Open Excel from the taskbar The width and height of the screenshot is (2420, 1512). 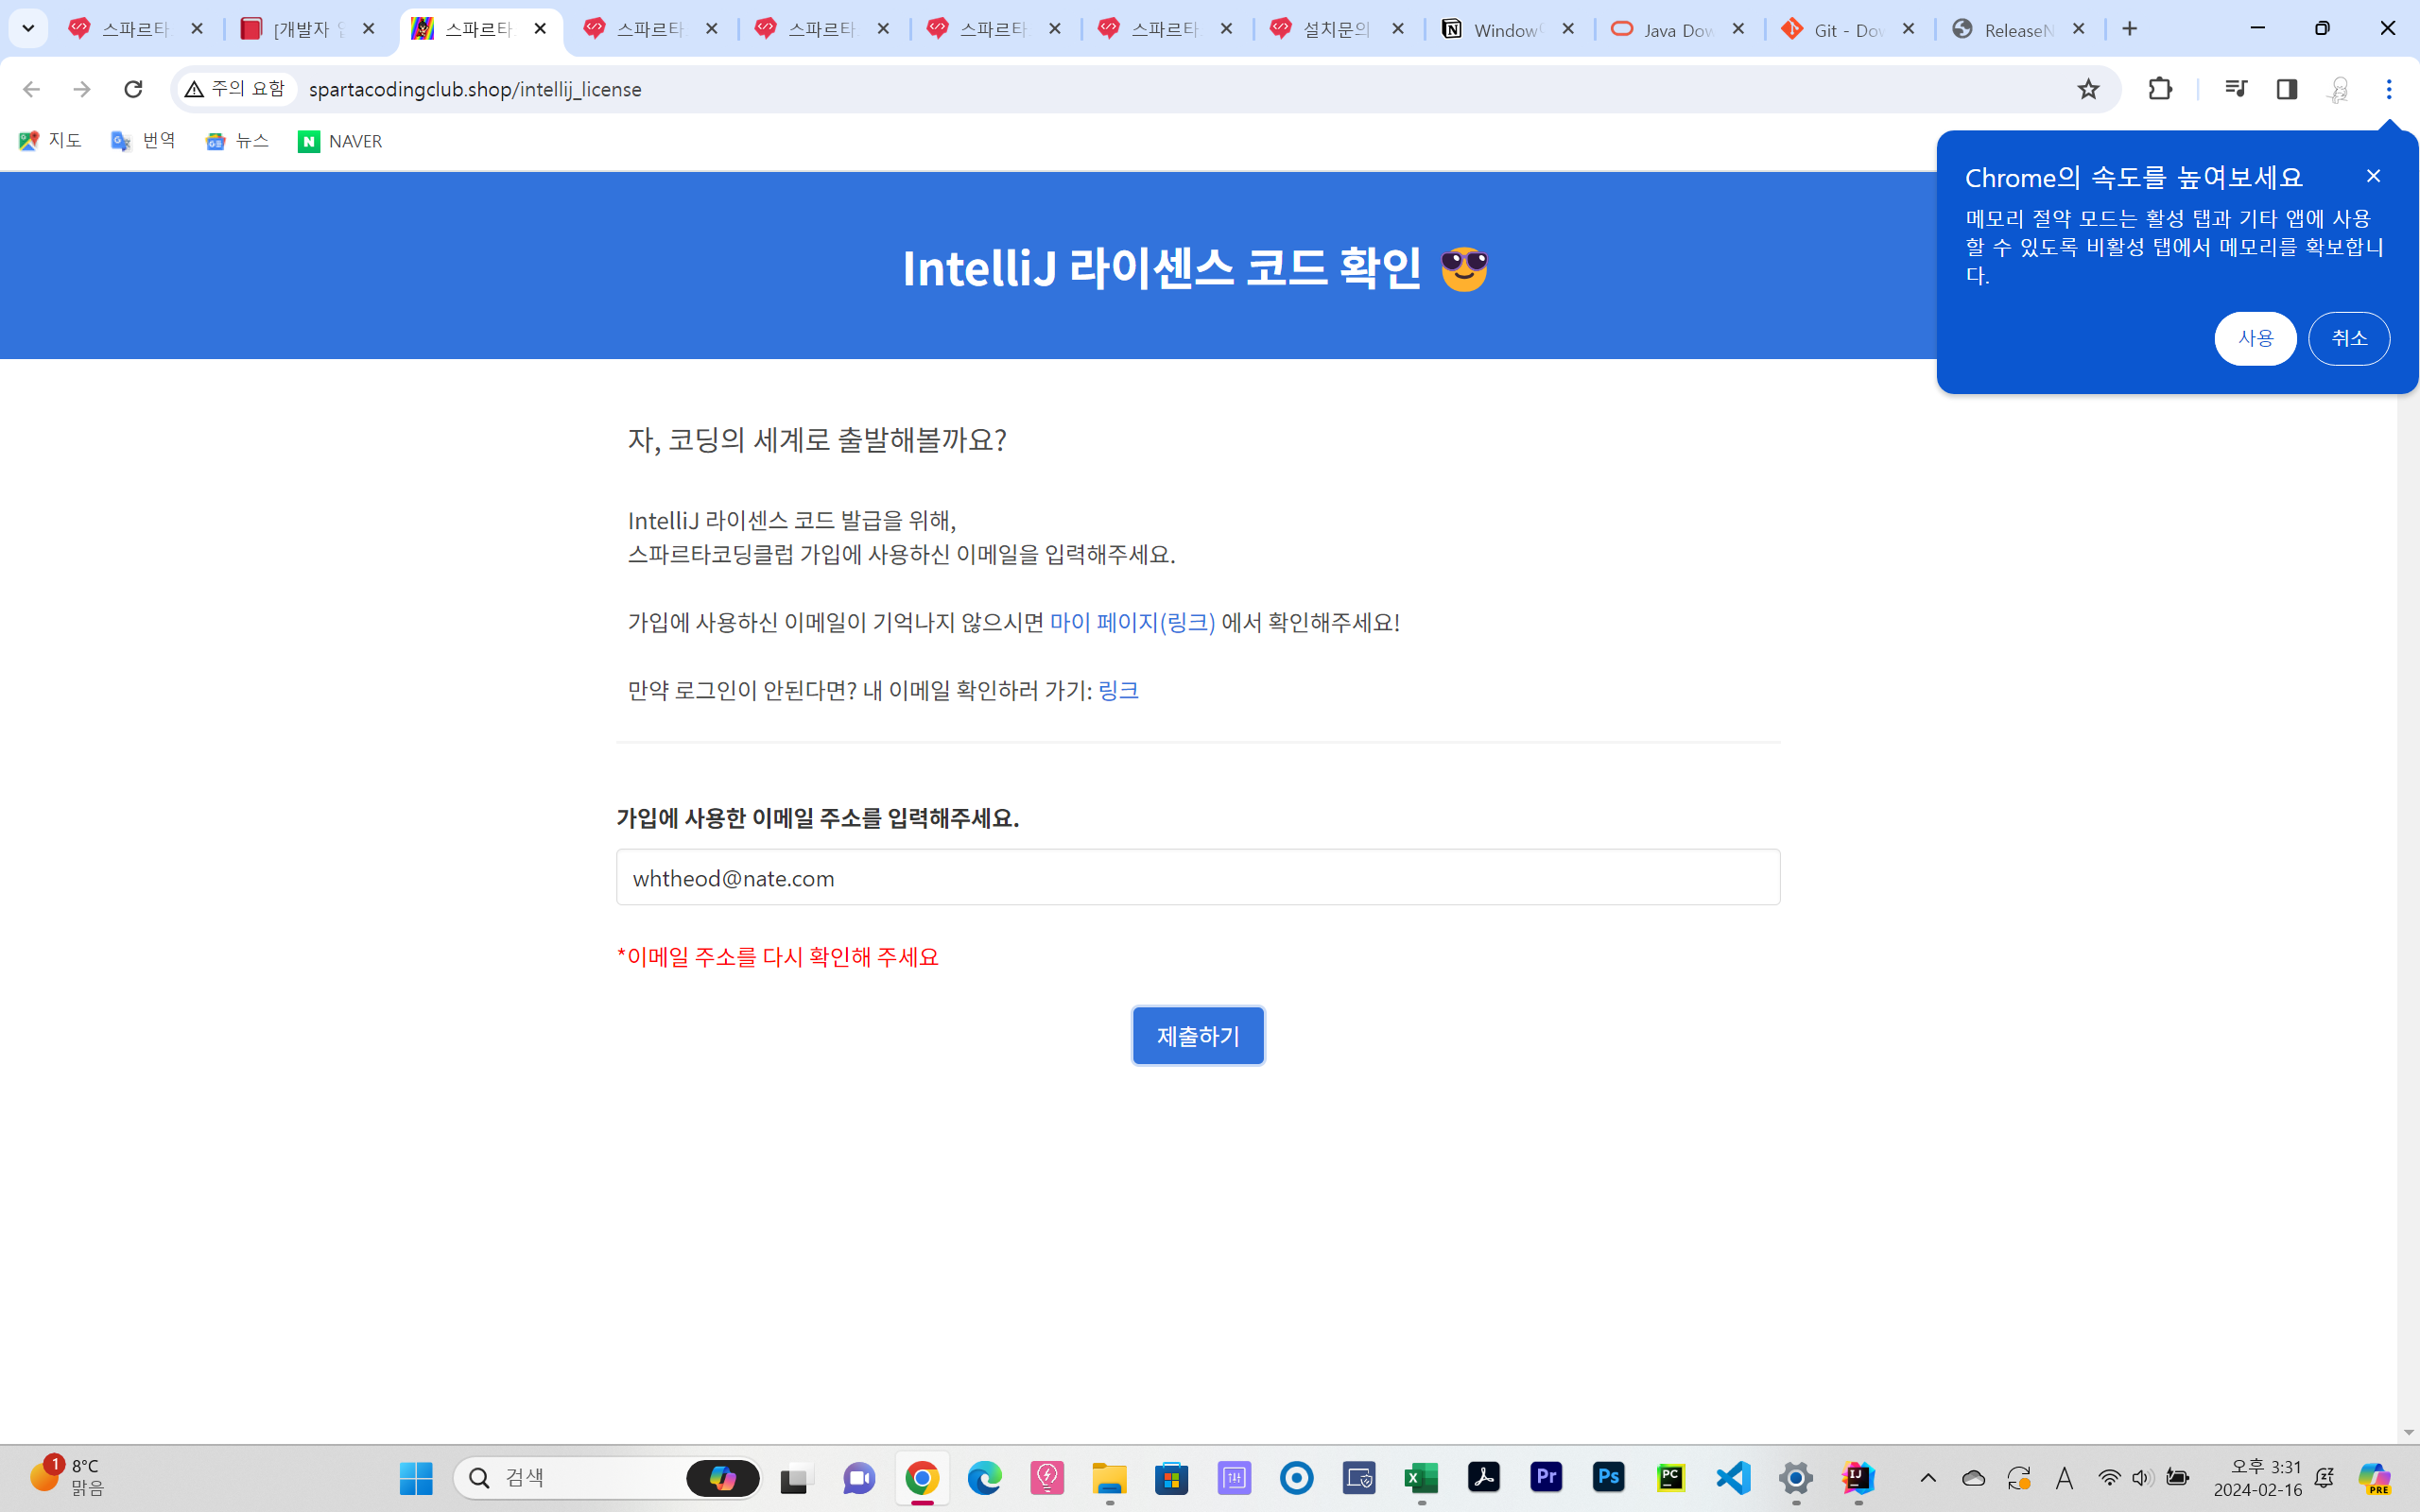1421,1477
